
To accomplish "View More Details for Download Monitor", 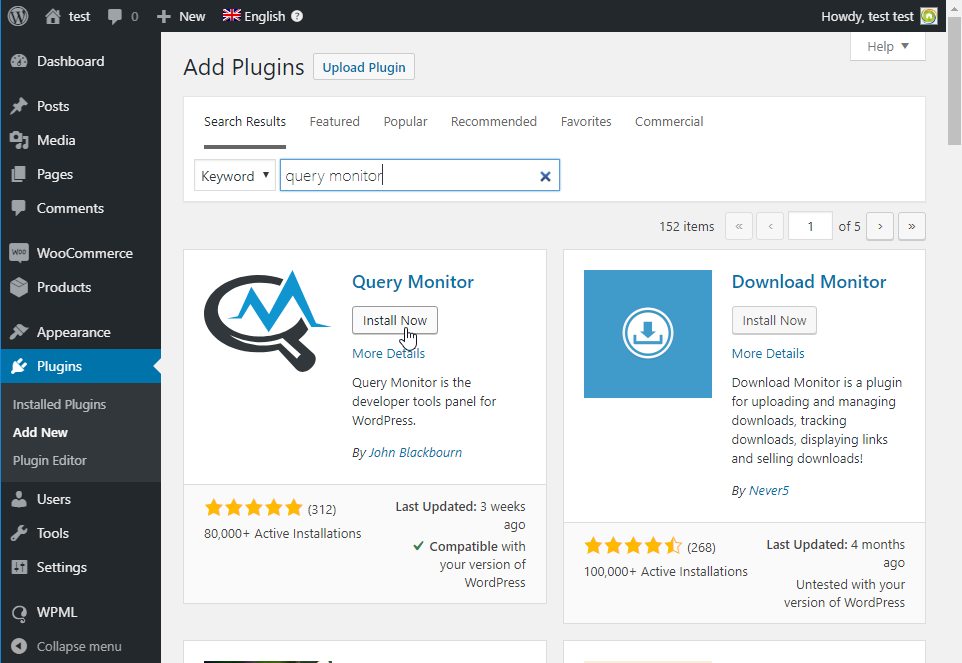I will coord(767,353).
